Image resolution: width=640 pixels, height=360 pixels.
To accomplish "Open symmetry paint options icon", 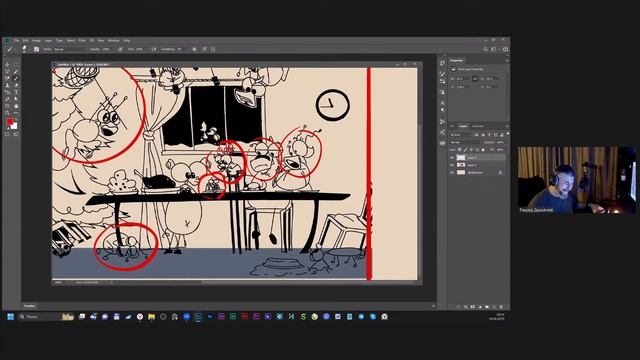I will (213, 49).
